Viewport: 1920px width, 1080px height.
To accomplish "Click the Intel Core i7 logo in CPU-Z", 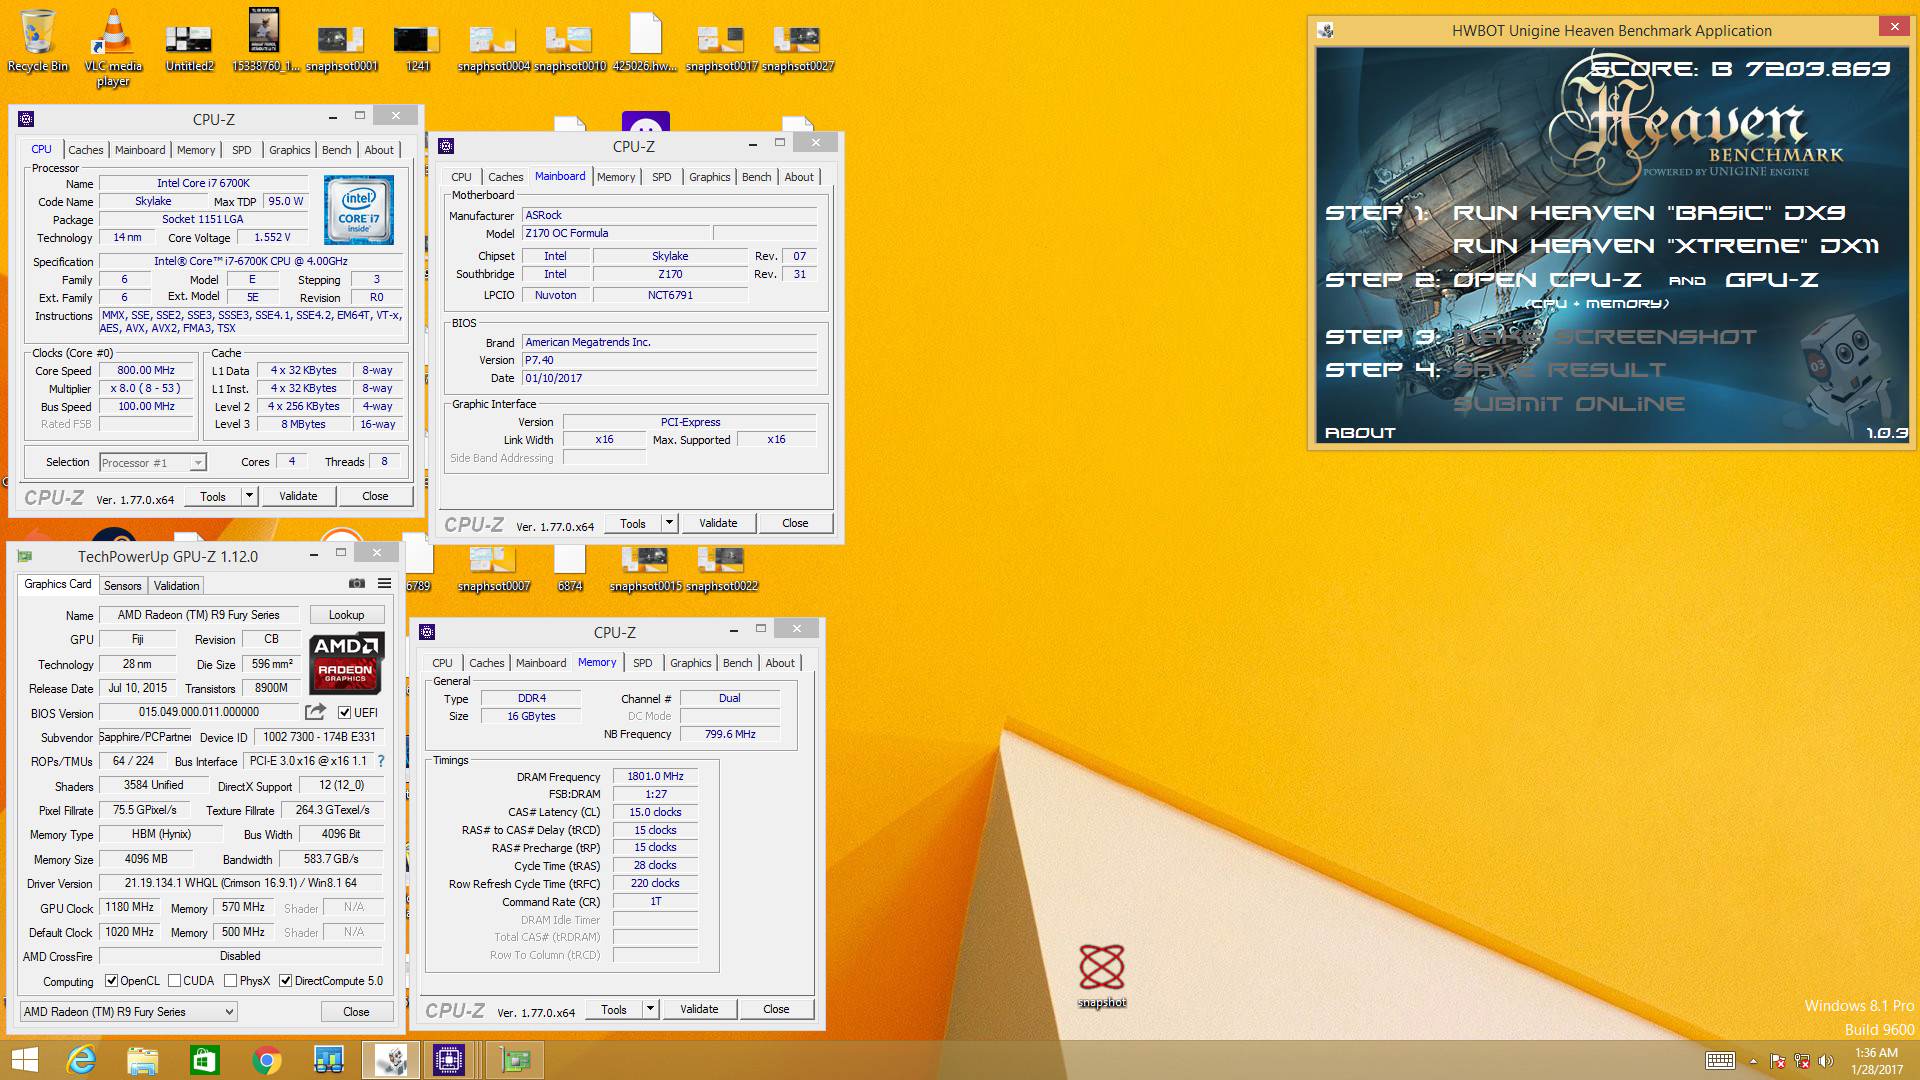I will tap(359, 210).
